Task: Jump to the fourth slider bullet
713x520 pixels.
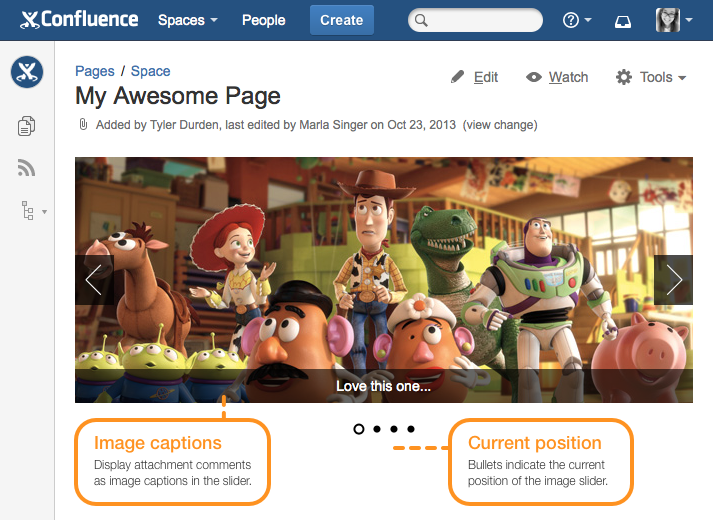Action: coord(411,429)
